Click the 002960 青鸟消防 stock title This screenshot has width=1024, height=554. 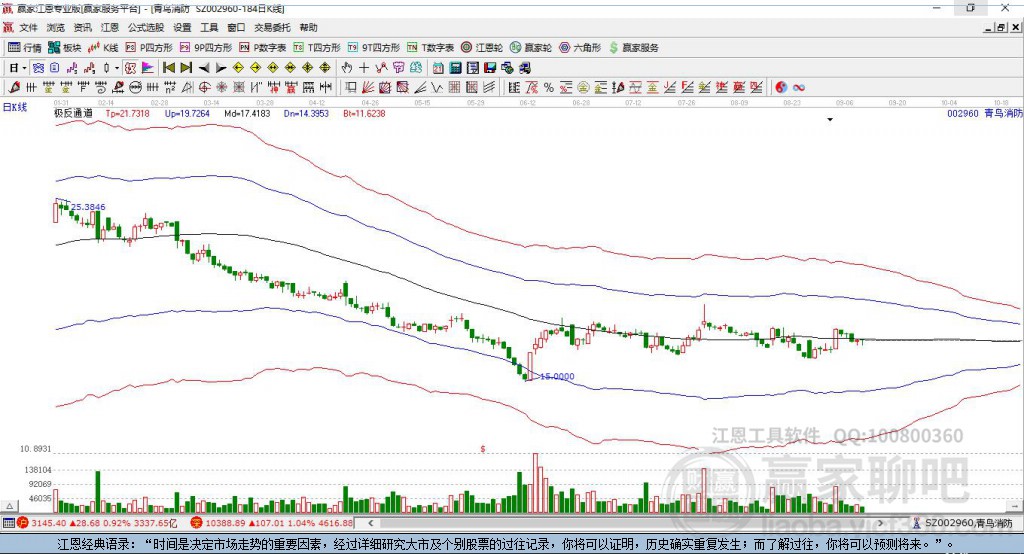984,113
